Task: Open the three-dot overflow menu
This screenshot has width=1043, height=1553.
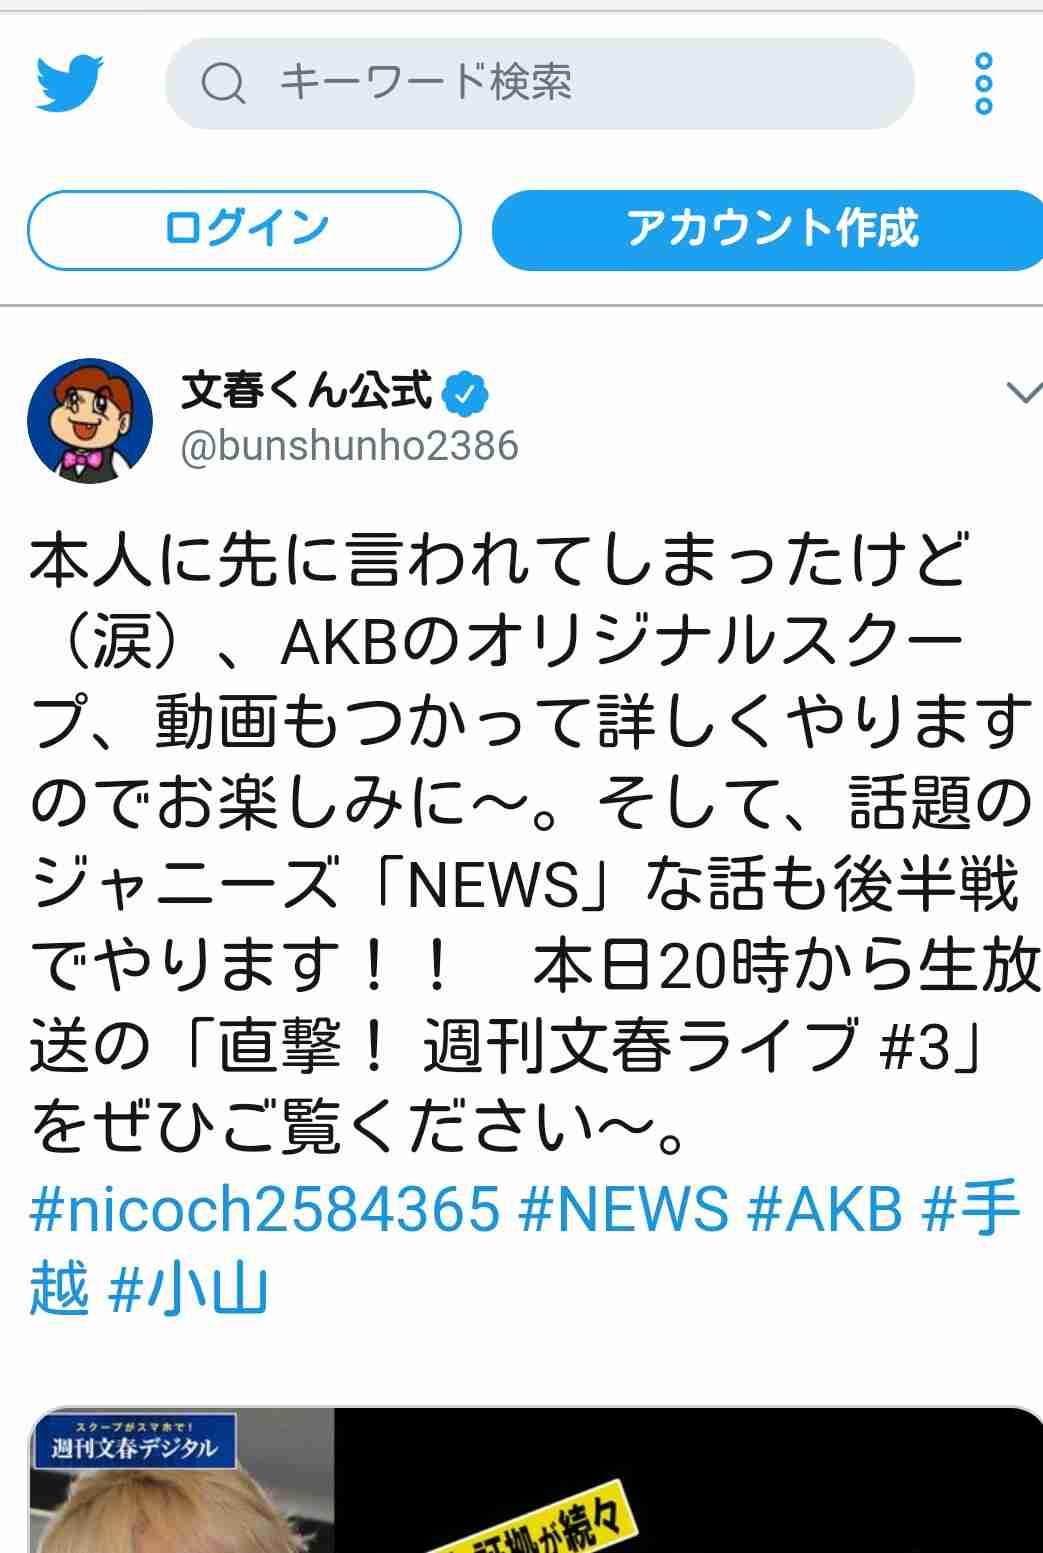Action: (983, 83)
